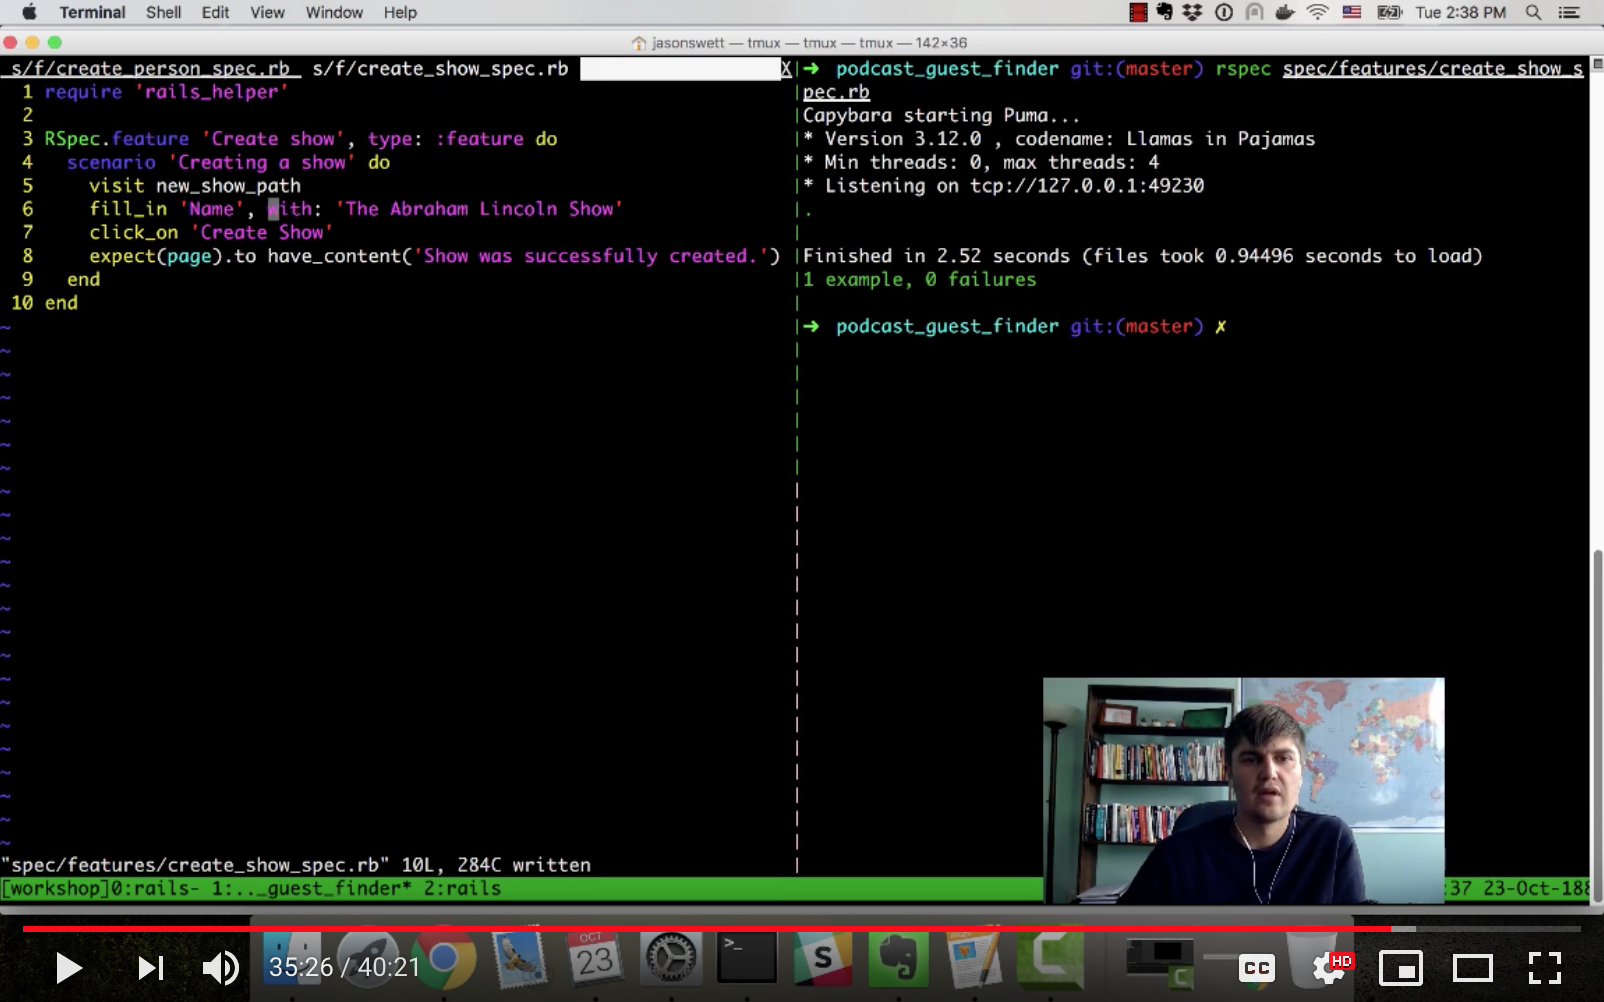Click the menu bar clock Tue 2:38 PM
The width and height of the screenshot is (1604, 1002).
(1460, 12)
